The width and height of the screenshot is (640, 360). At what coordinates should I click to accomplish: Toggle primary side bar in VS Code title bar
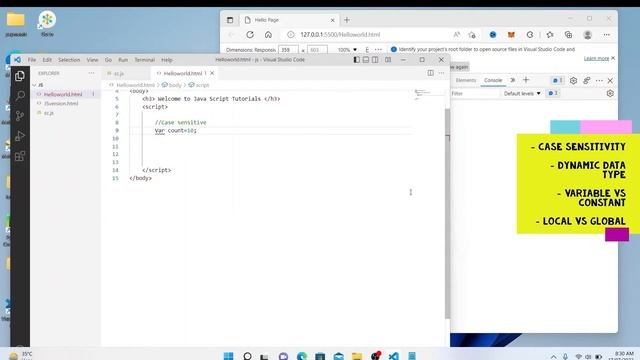click(x=356, y=60)
